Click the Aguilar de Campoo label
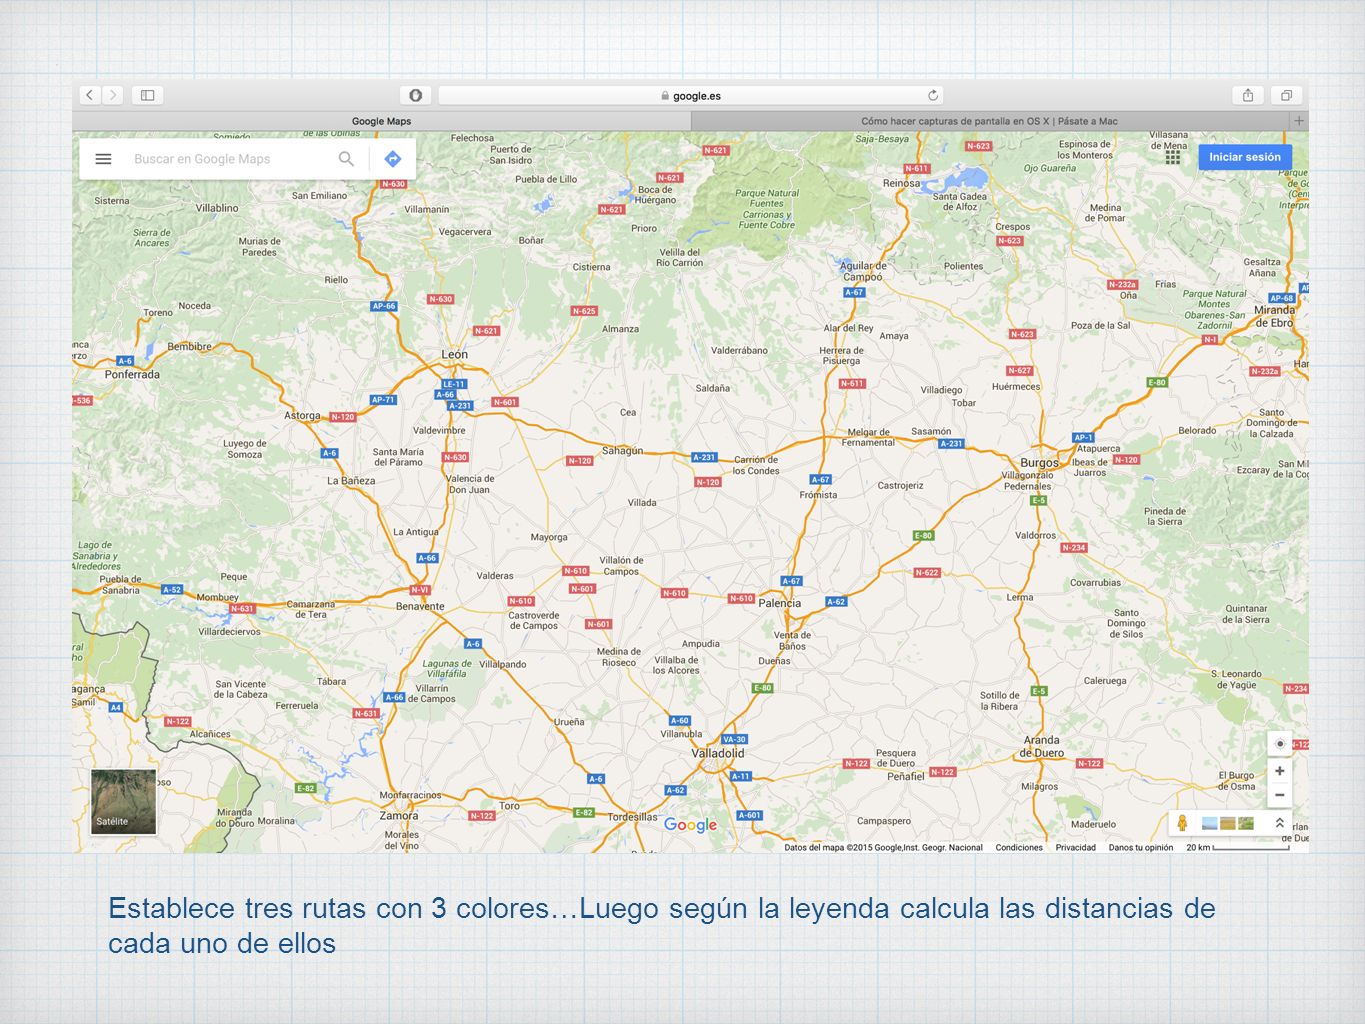Screen dimensions: 1365x1024 click(863, 271)
